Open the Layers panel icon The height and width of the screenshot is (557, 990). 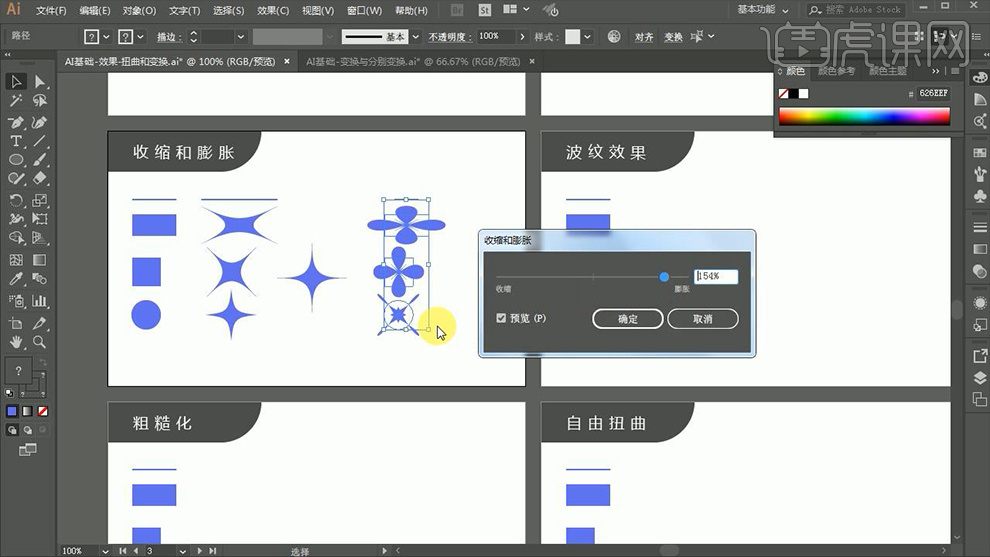click(979, 378)
